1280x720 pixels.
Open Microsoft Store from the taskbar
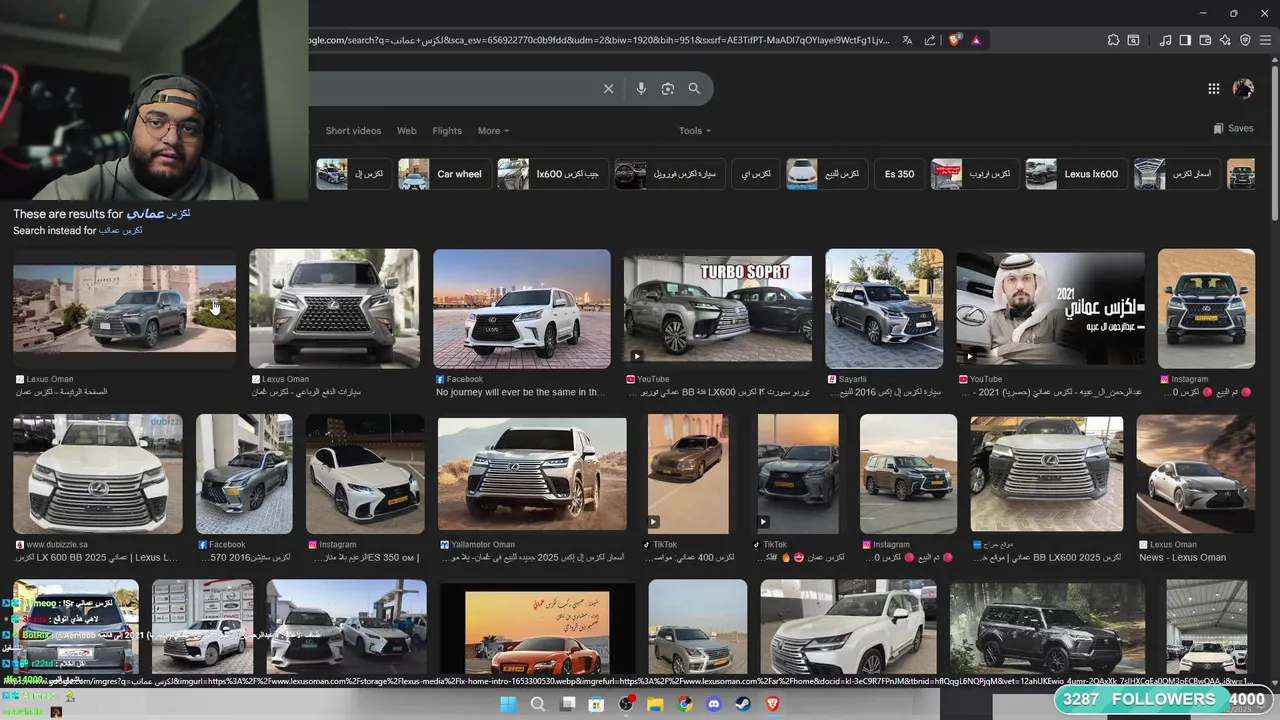(x=596, y=704)
